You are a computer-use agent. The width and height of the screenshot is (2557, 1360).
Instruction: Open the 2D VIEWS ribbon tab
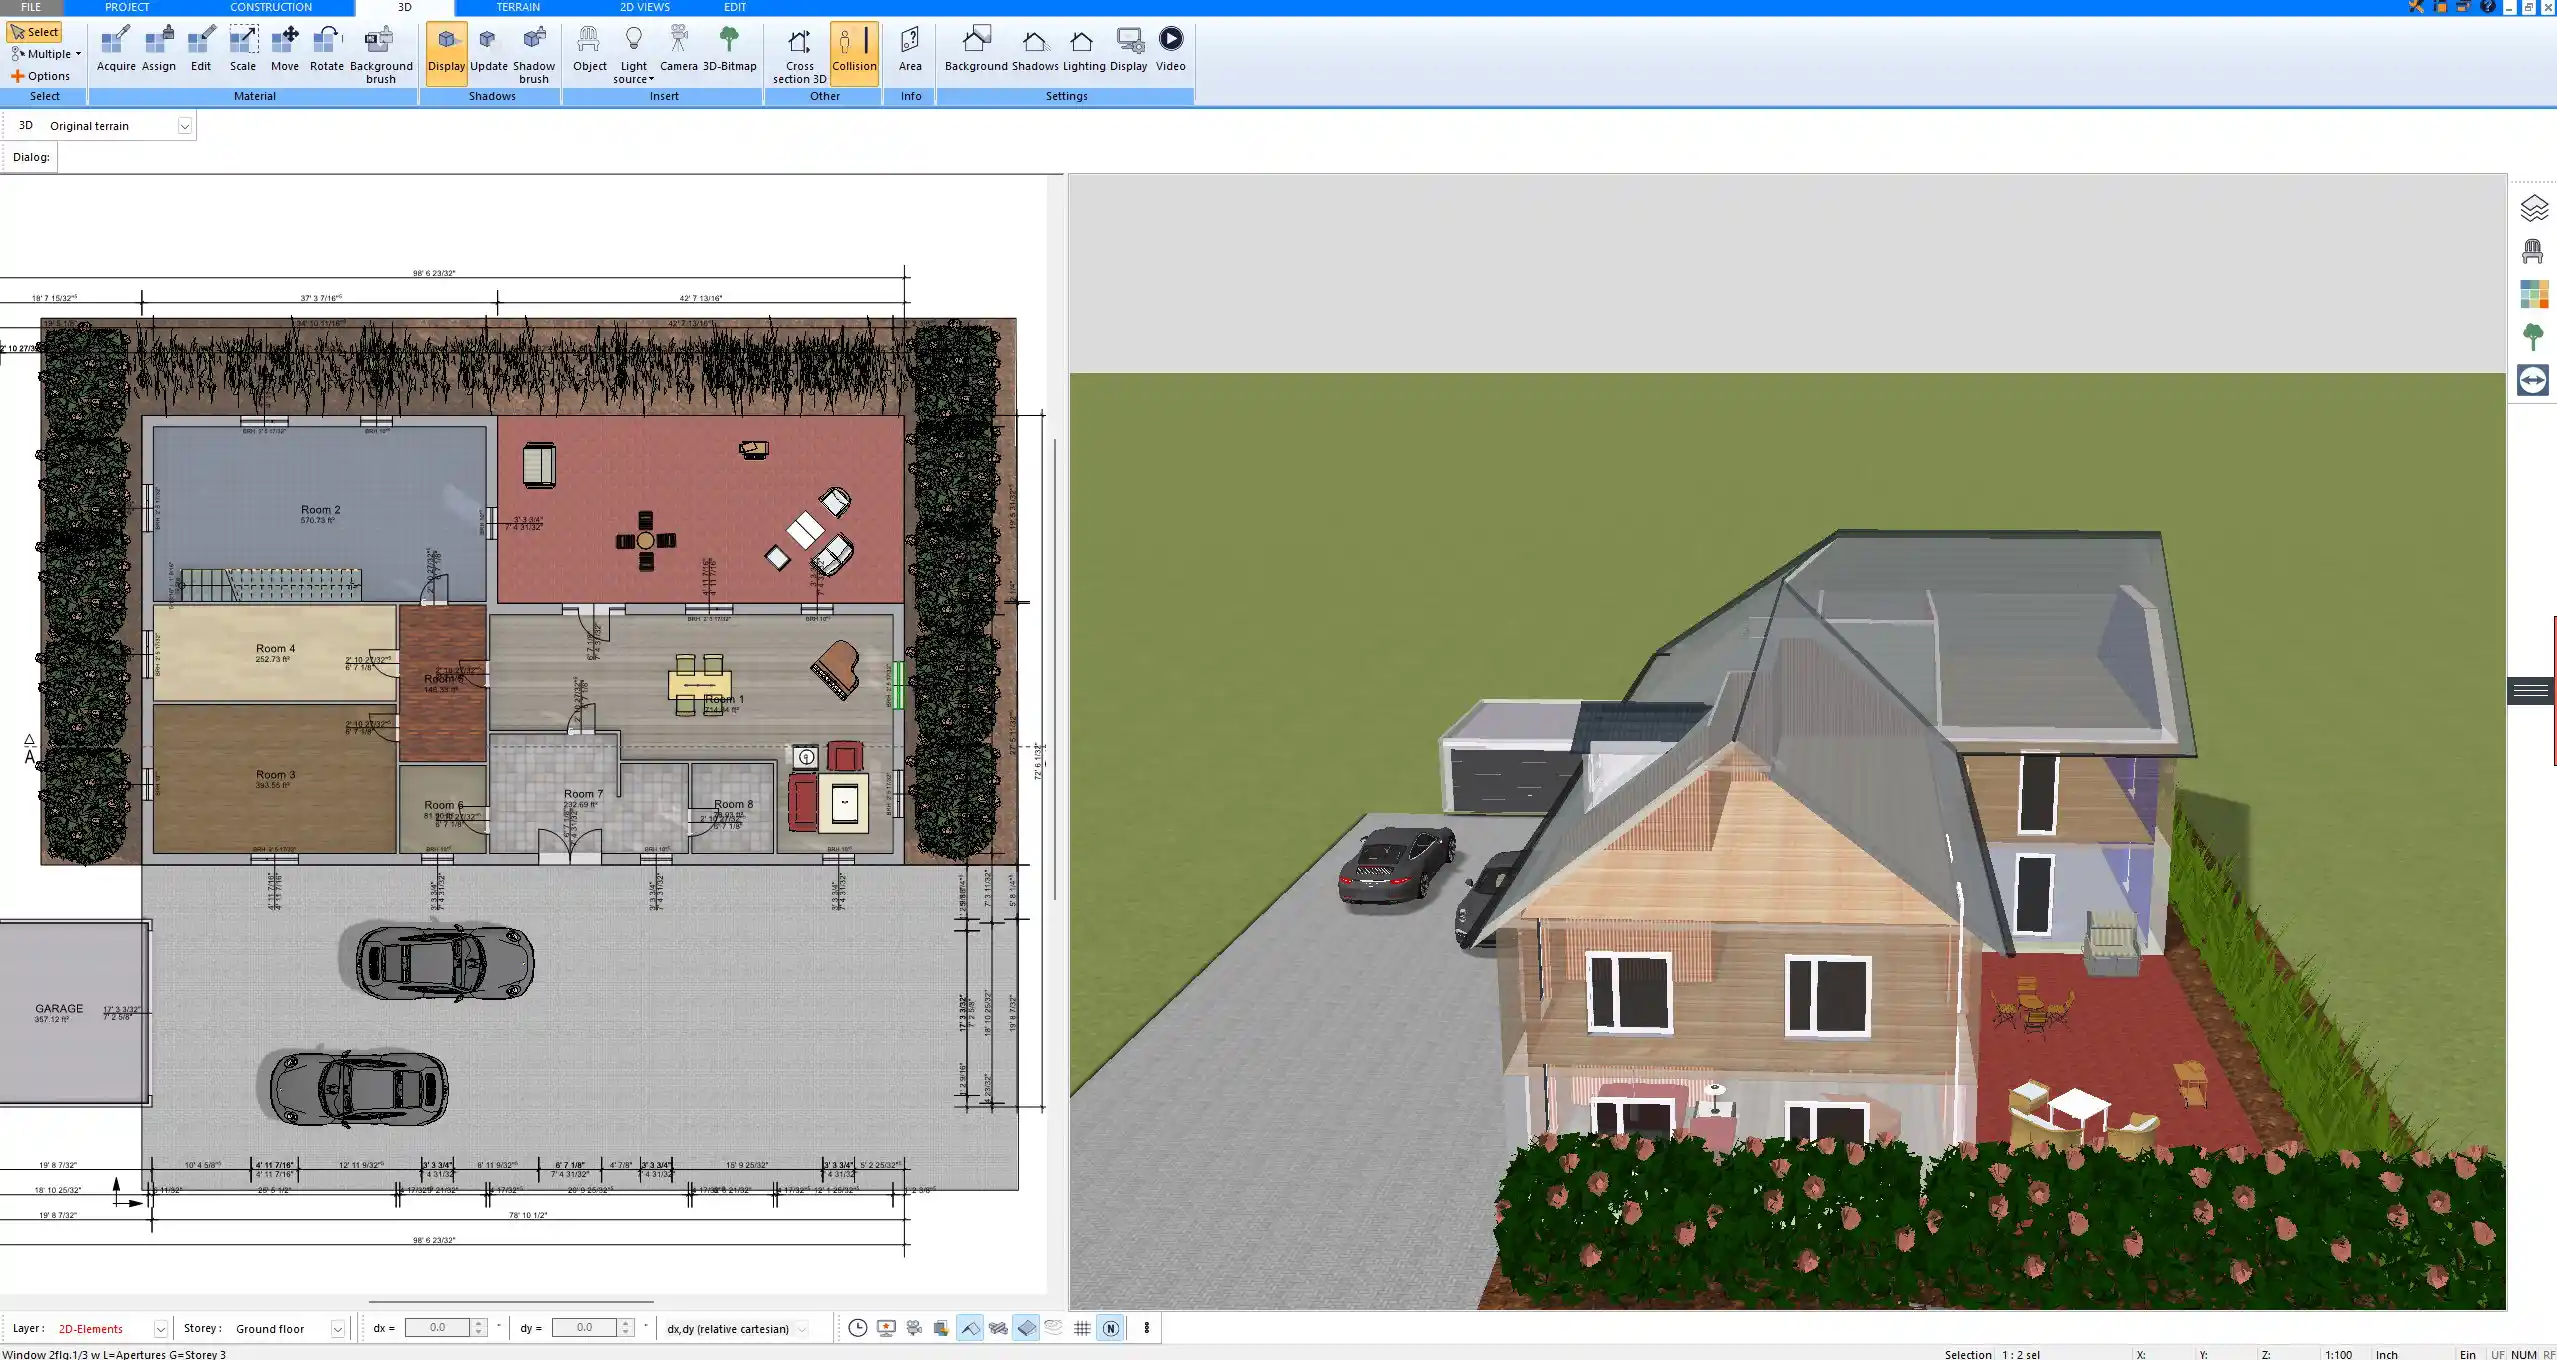tap(644, 7)
